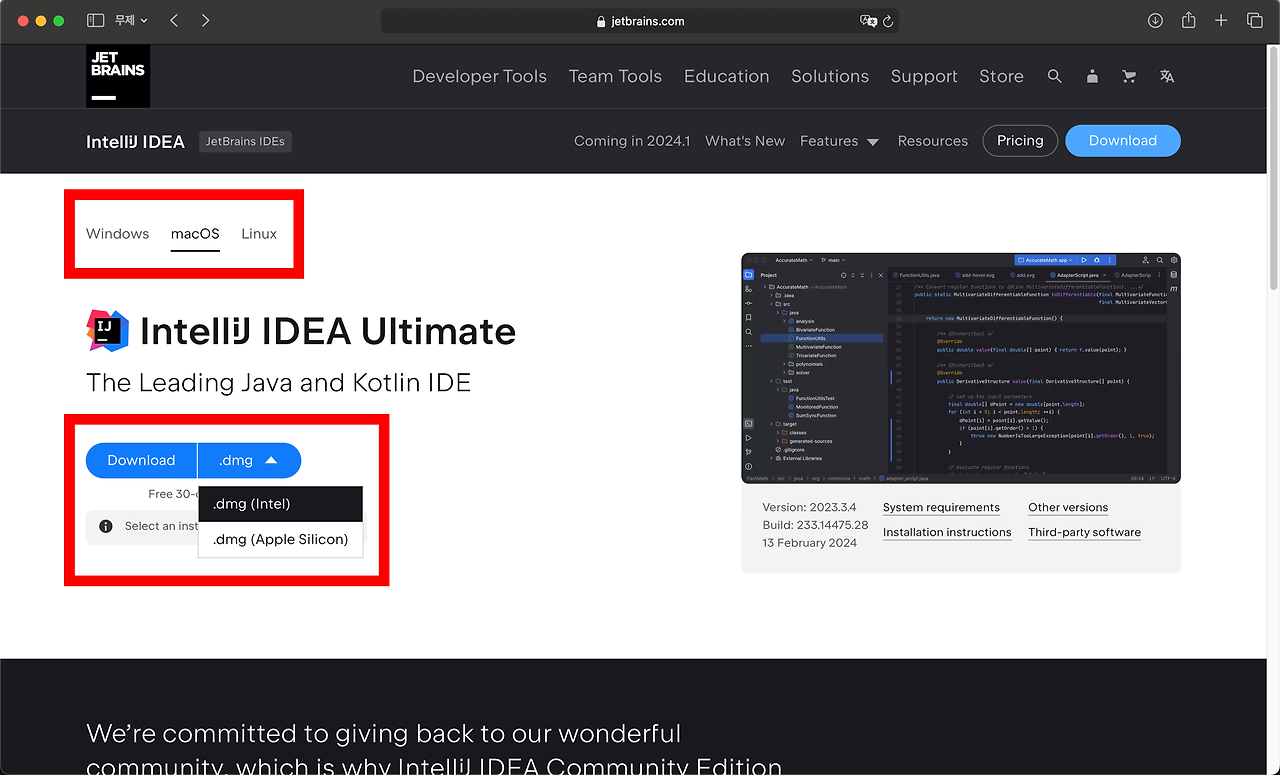Switch to the Linux tab
The image size is (1280, 775).
click(x=259, y=234)
